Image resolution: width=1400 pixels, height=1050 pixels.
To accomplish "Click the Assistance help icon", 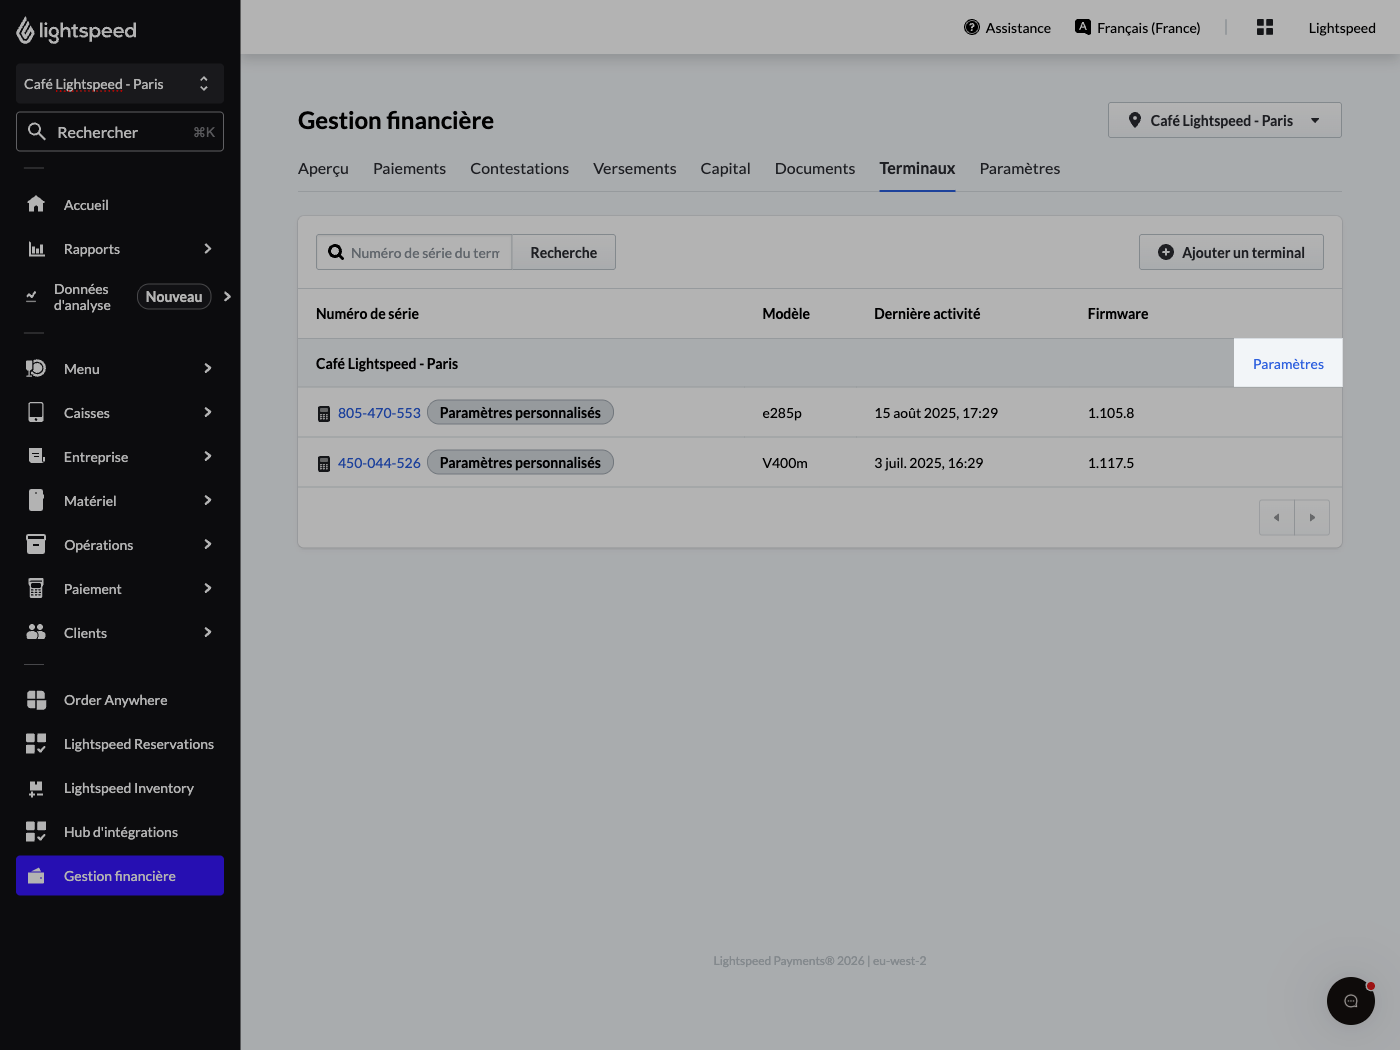I will click(972, 28).
